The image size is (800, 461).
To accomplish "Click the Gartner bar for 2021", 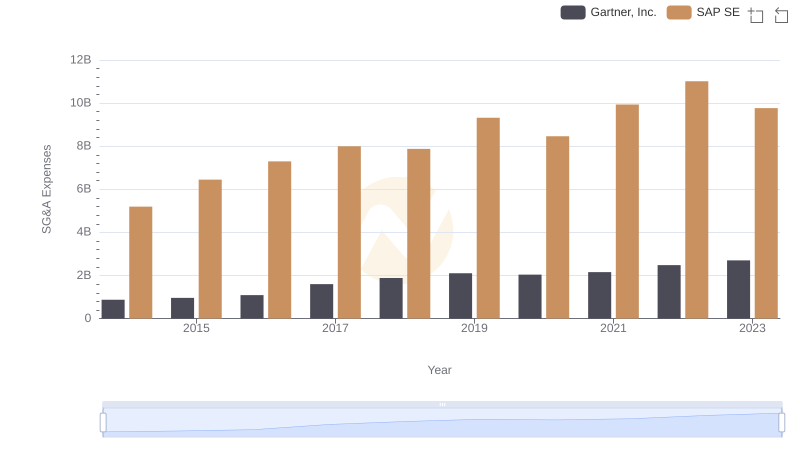I will pyautogui.click(x=599, y=295).
